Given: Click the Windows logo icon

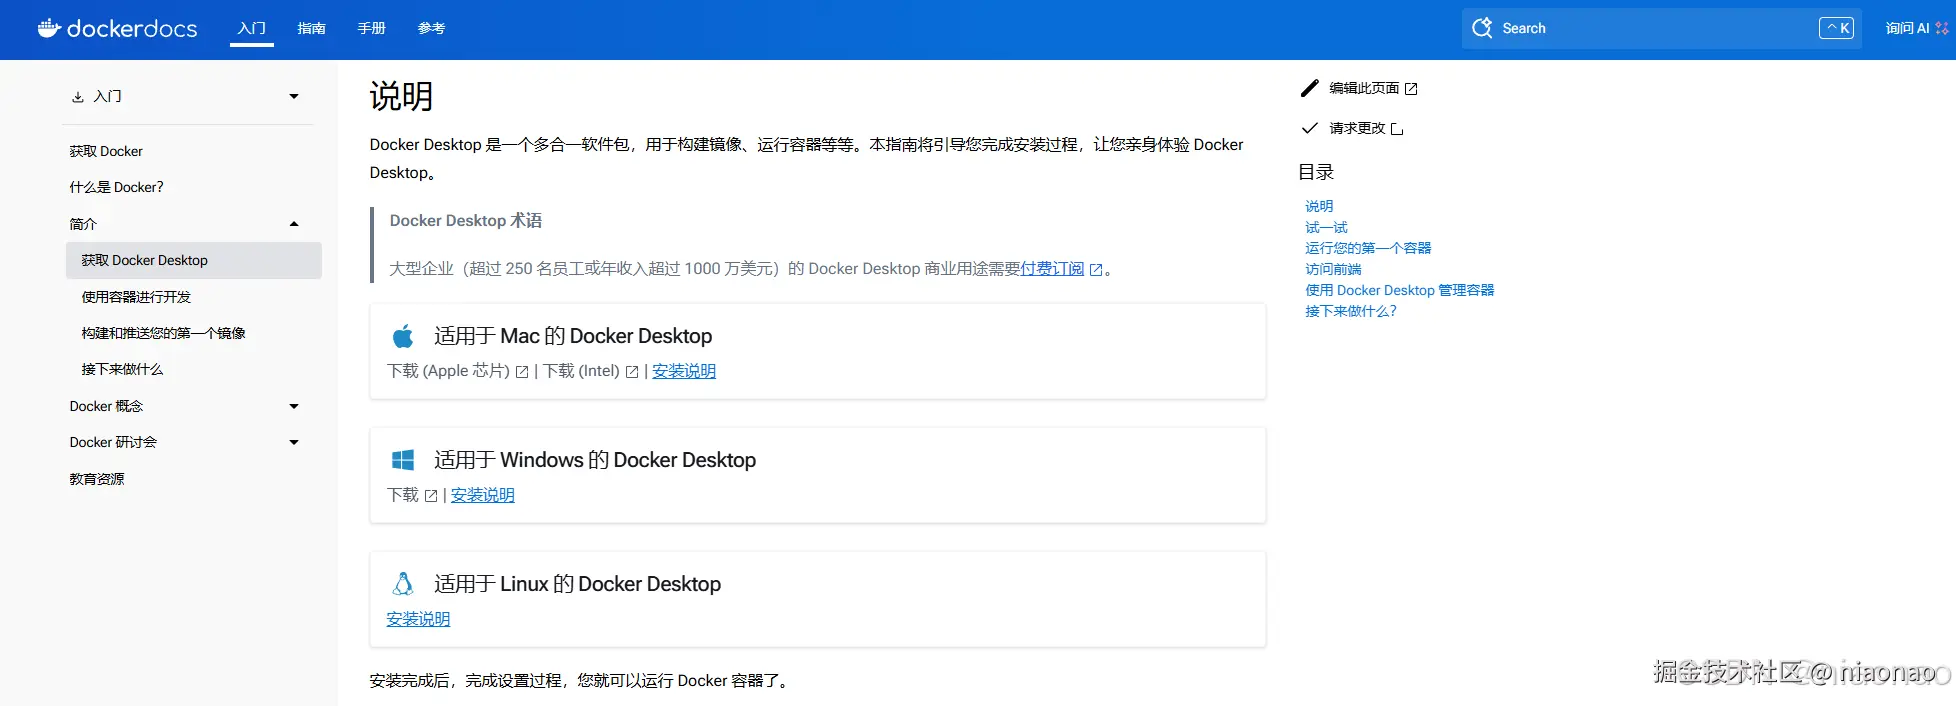Looking at the screenshot, I should pos(403,460).
